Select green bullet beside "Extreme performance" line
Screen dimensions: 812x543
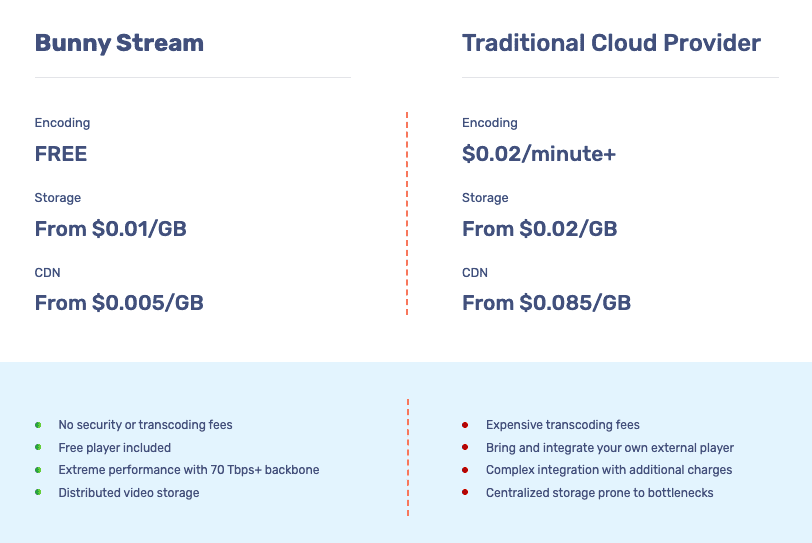pyautogui.click(x=38, y=470)
